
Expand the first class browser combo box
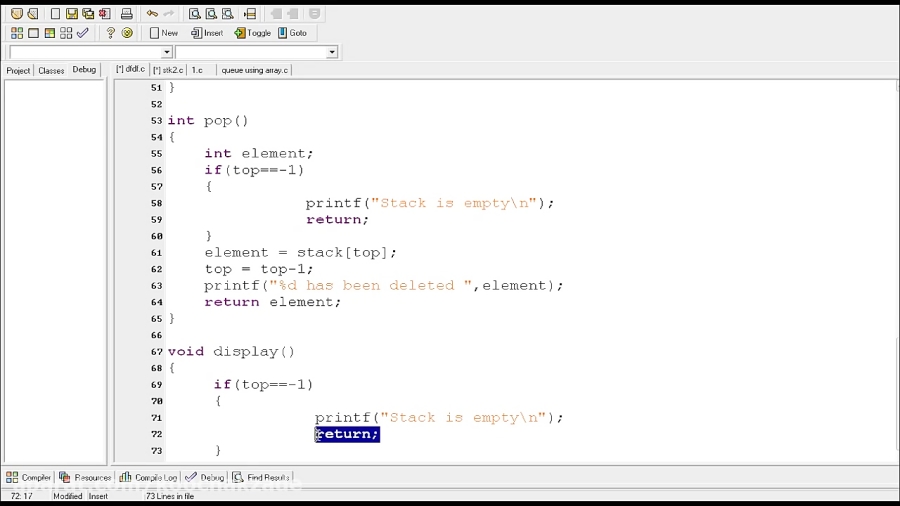(166, 52)
